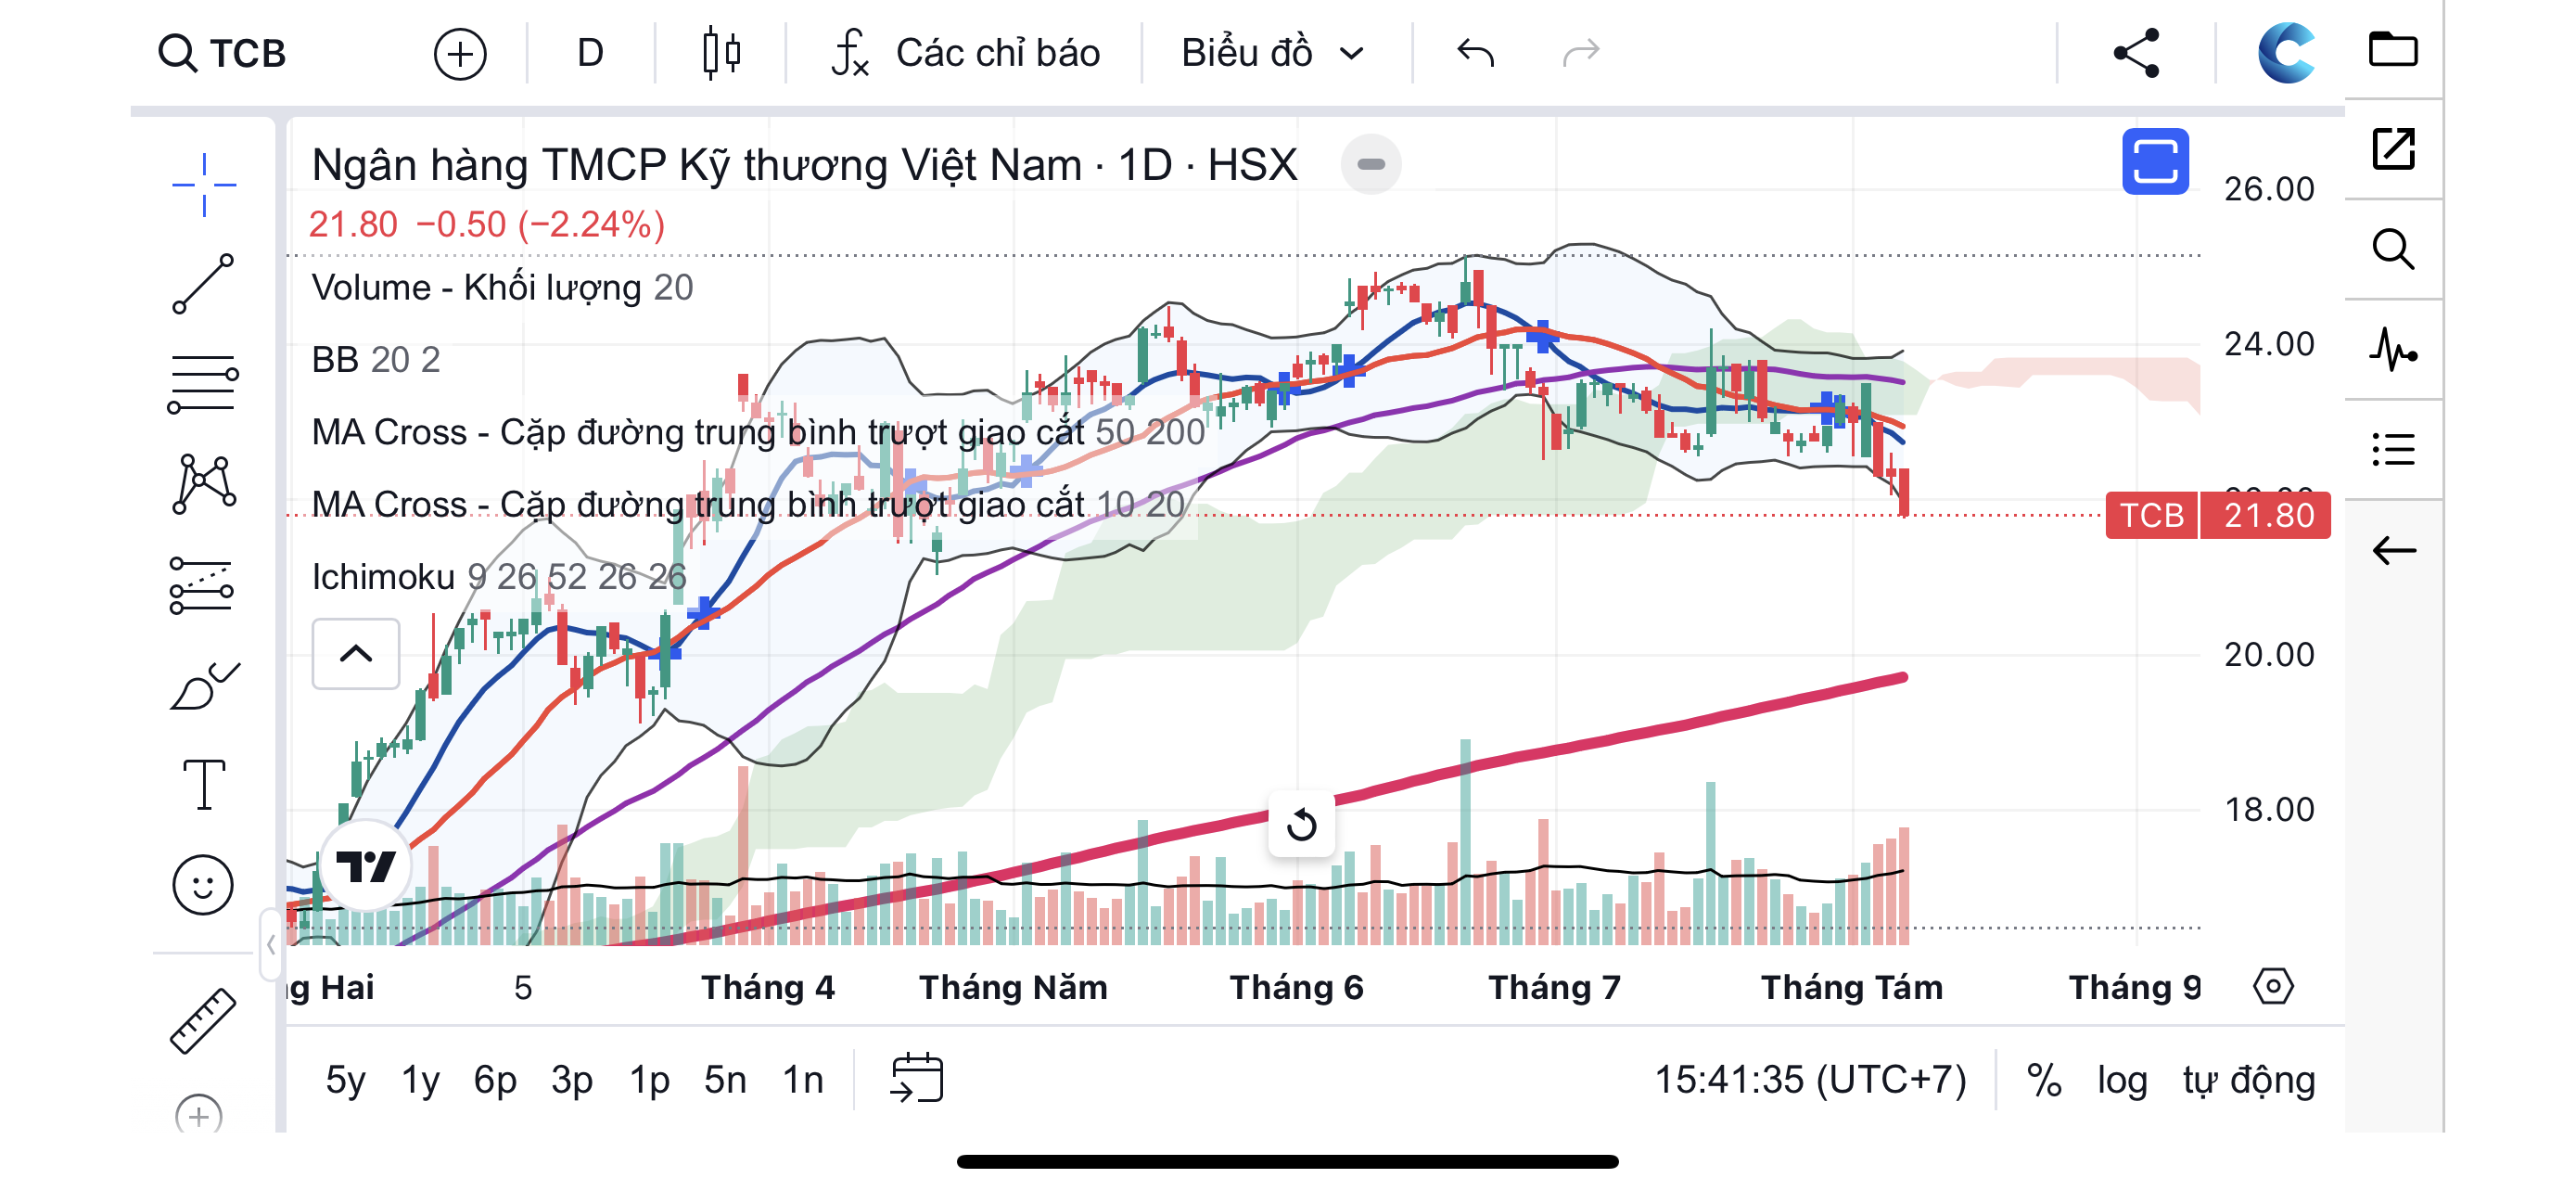Viewport: 2576px width, 1191px height.
Task: Open time axis settings hexagon icon
Action: (x=2273, y=987)
